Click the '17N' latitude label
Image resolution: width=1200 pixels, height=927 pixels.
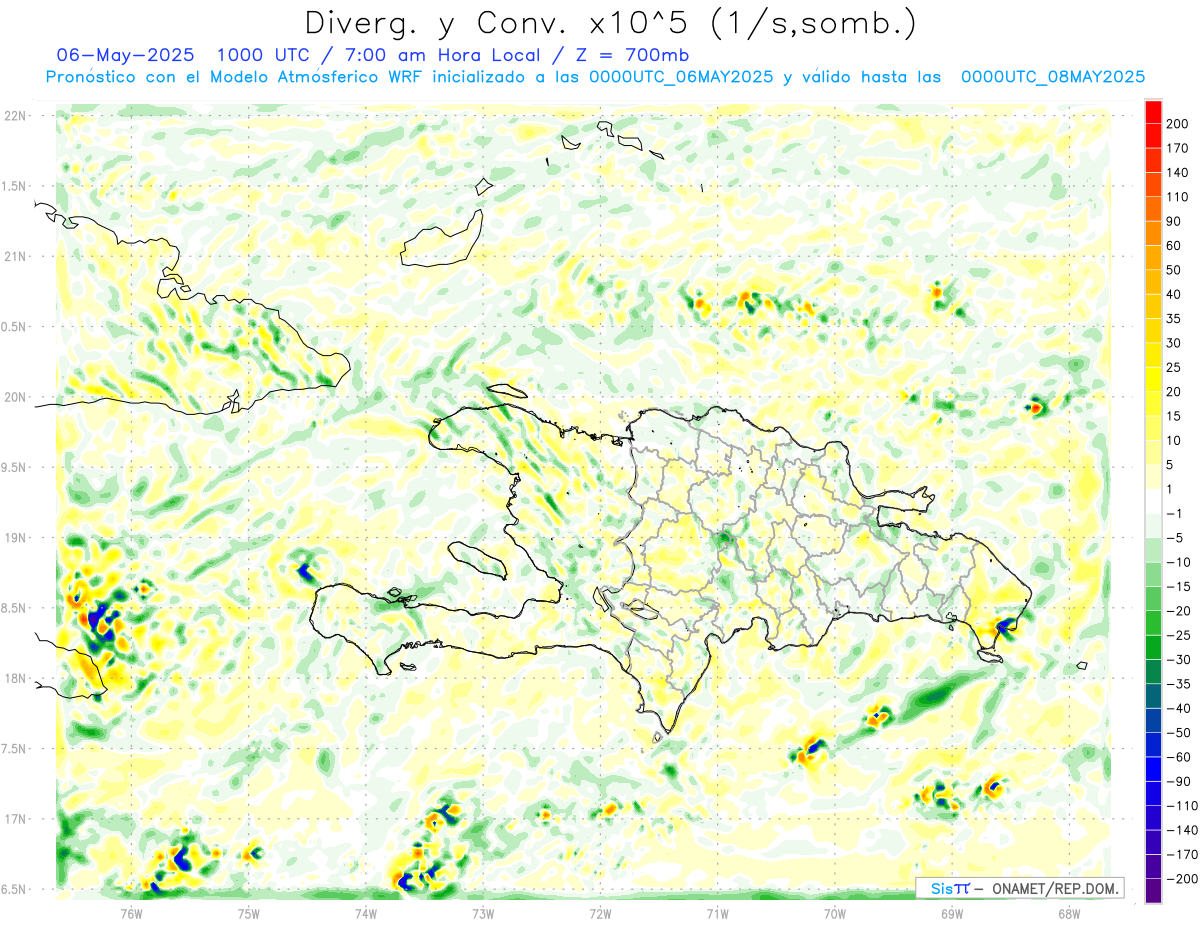coord(15,819)
